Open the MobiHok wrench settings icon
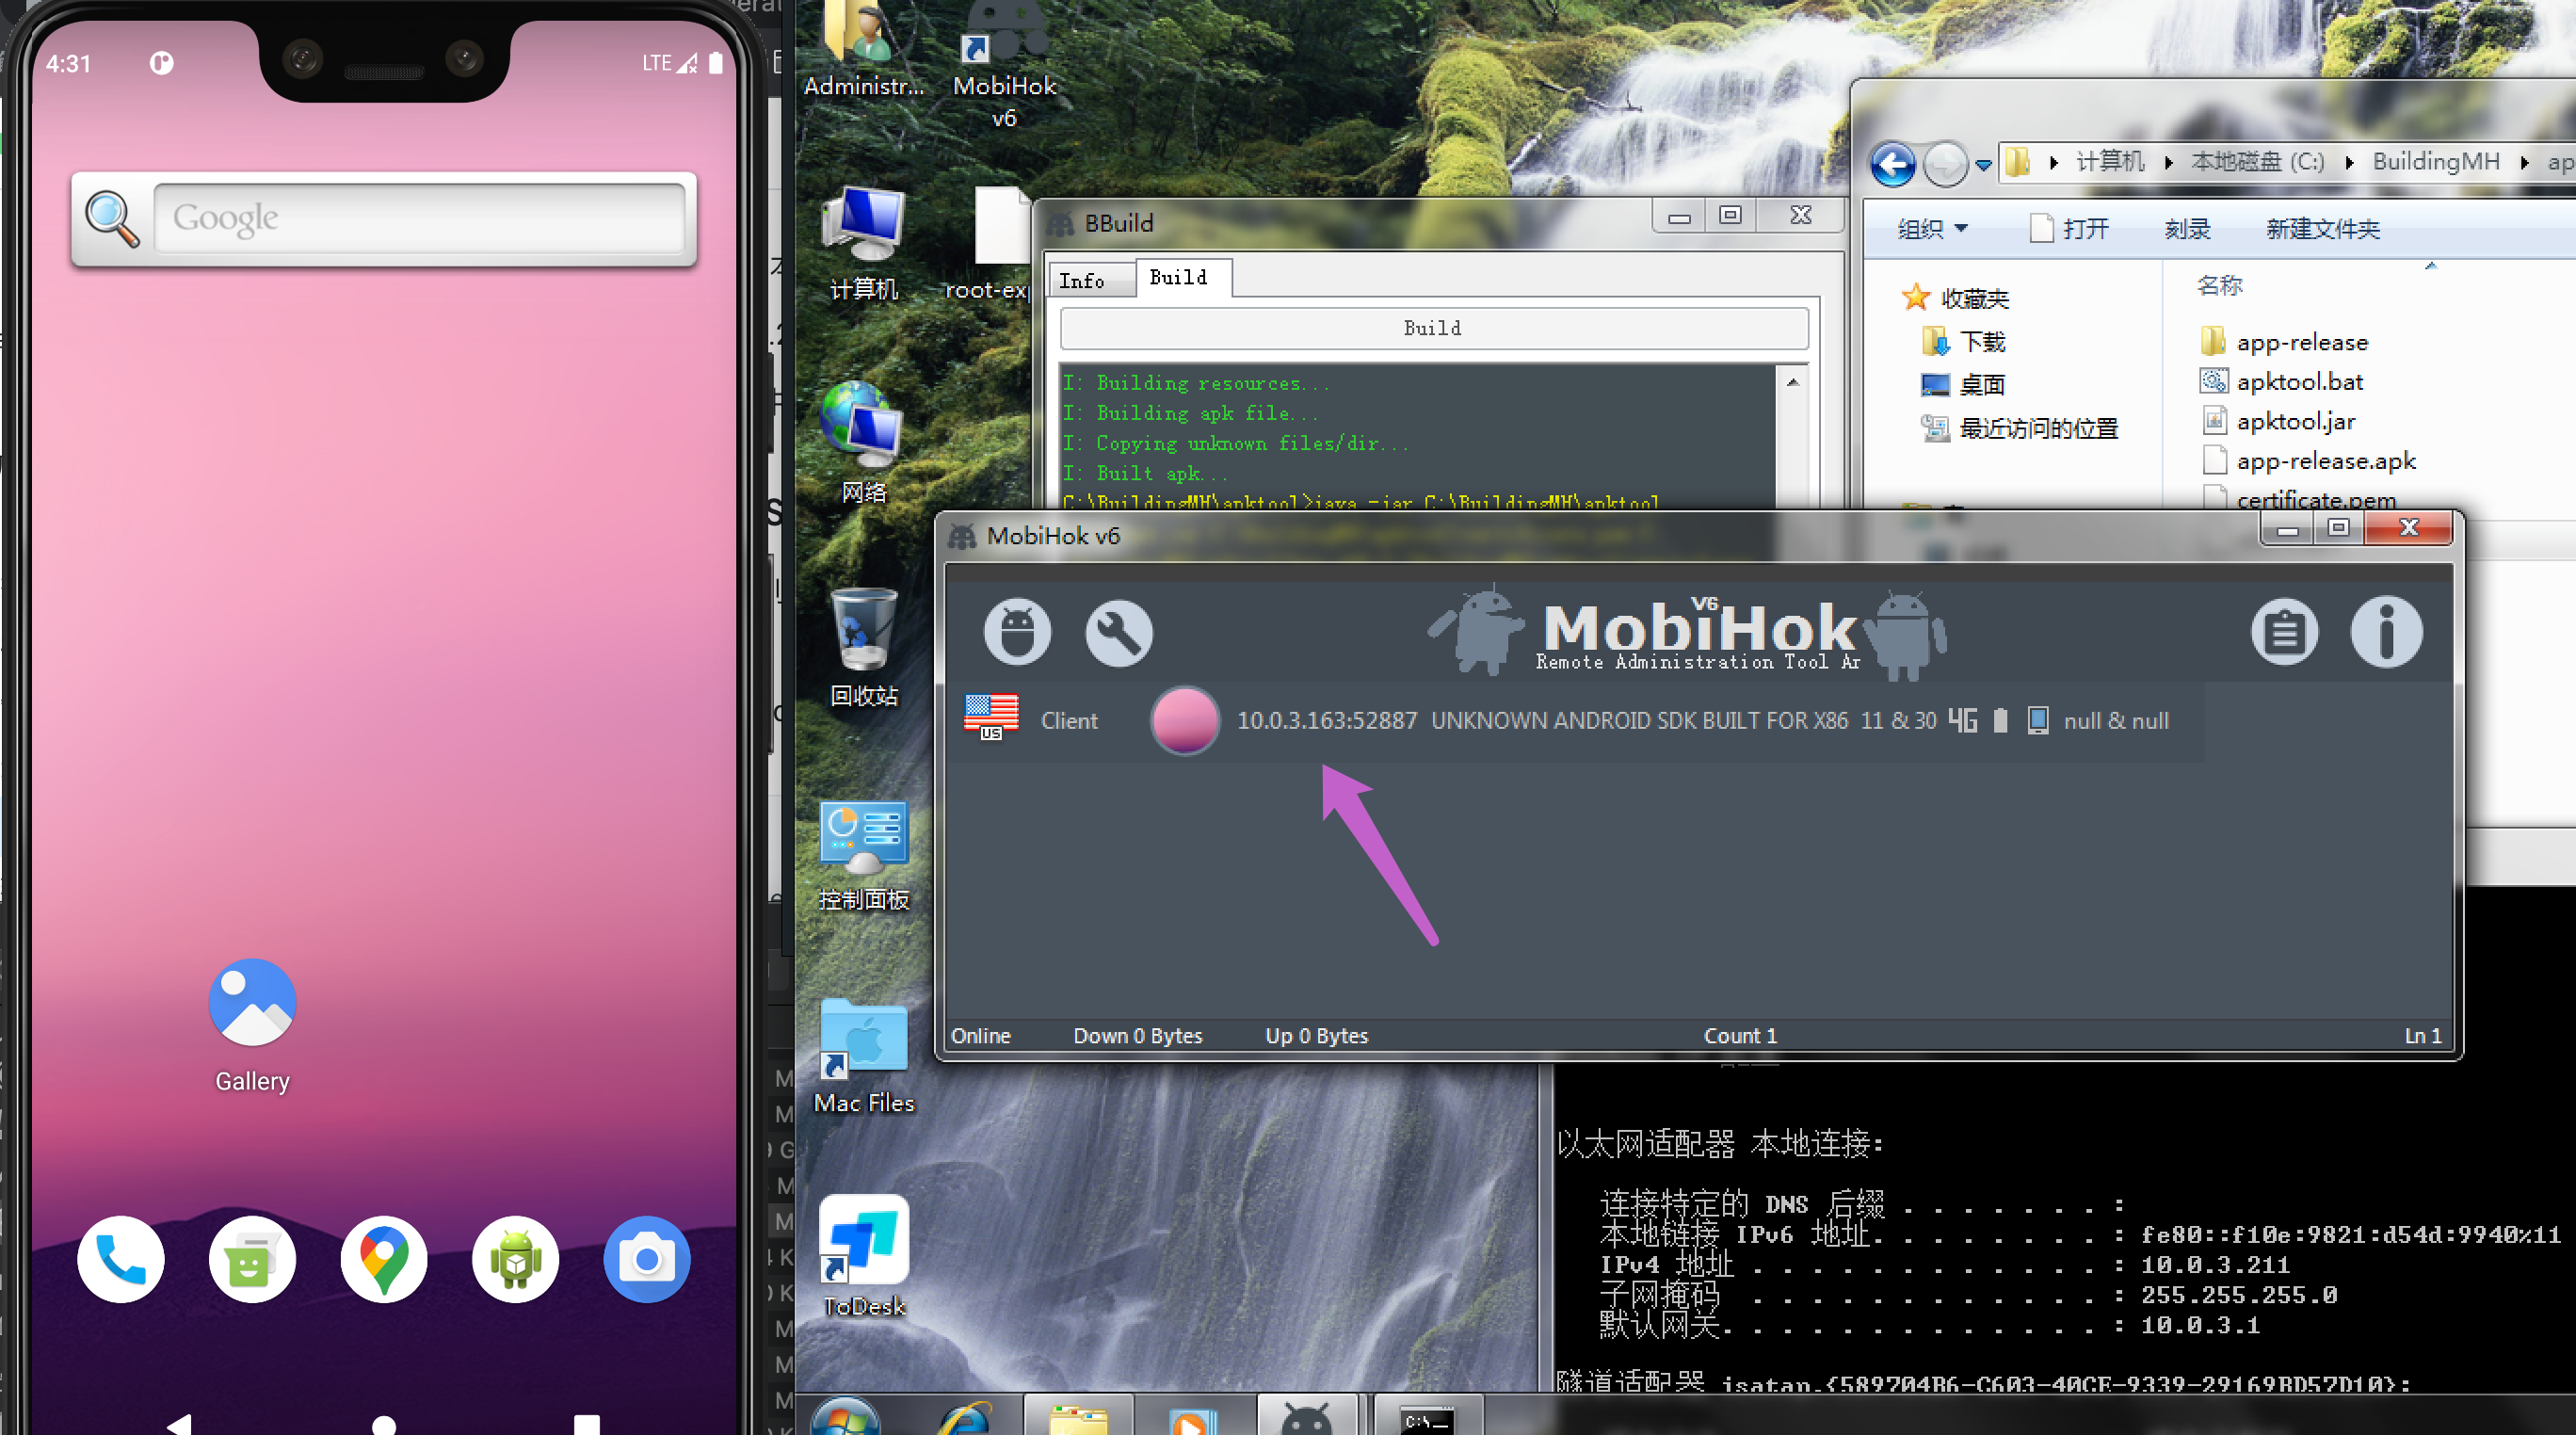Image resolution: width=2576 pixels, height=1435 pixels. [1118, 631]
